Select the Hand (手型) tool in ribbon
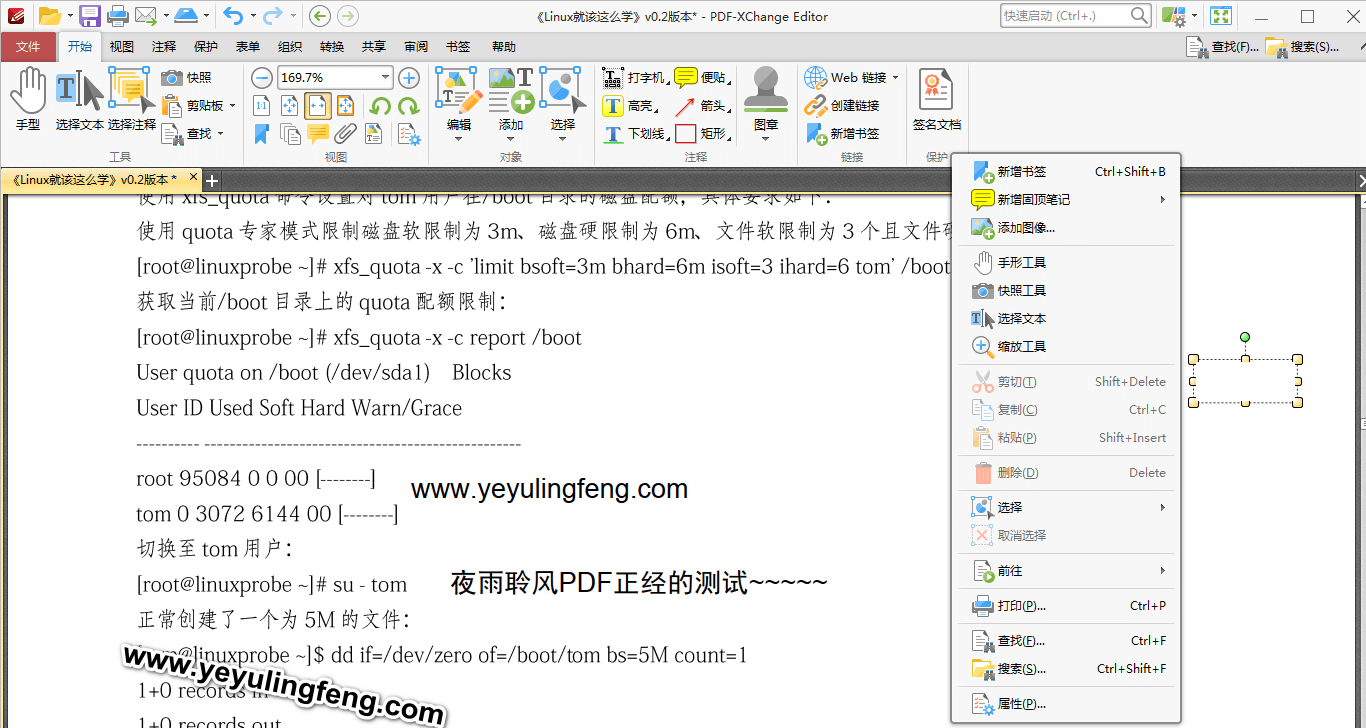The width and height of the screenshot is (1366, 728). point(28,100)
